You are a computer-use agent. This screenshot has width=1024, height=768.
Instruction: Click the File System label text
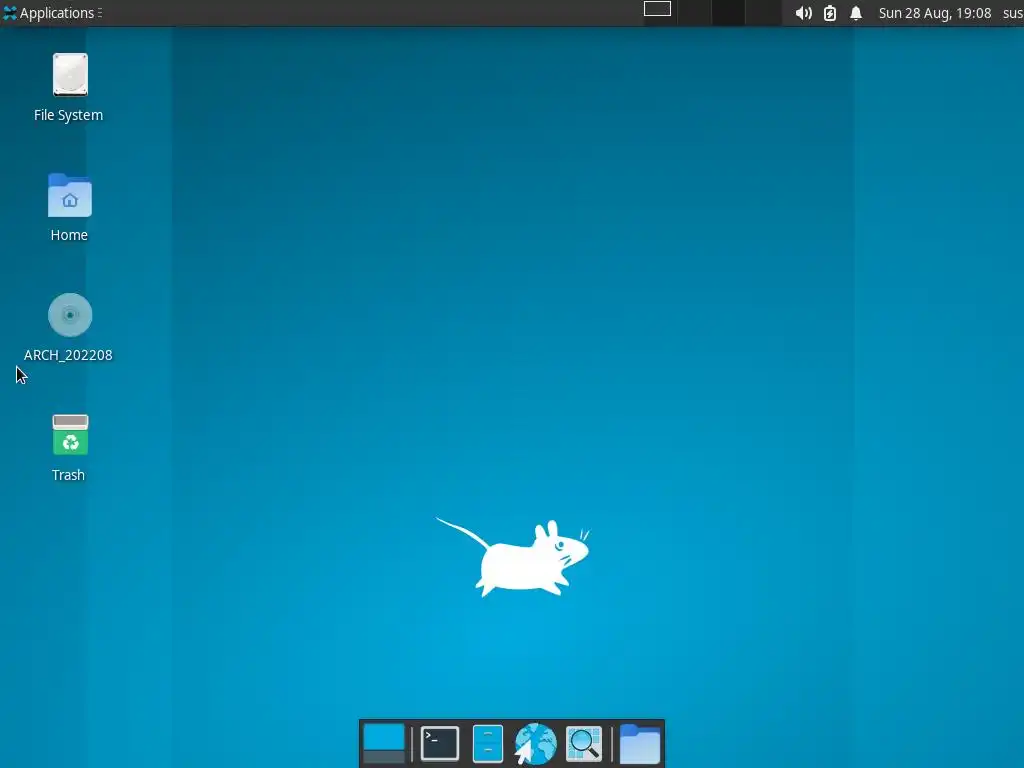(69, 115)
